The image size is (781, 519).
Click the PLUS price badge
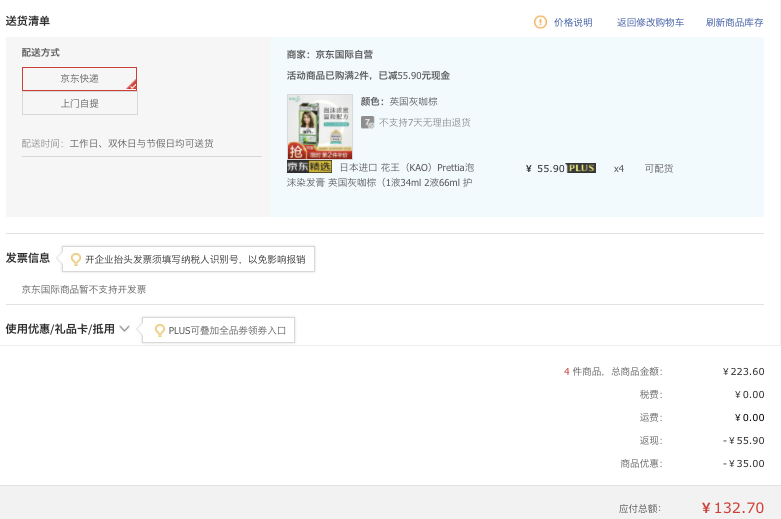tap(581, 168)
